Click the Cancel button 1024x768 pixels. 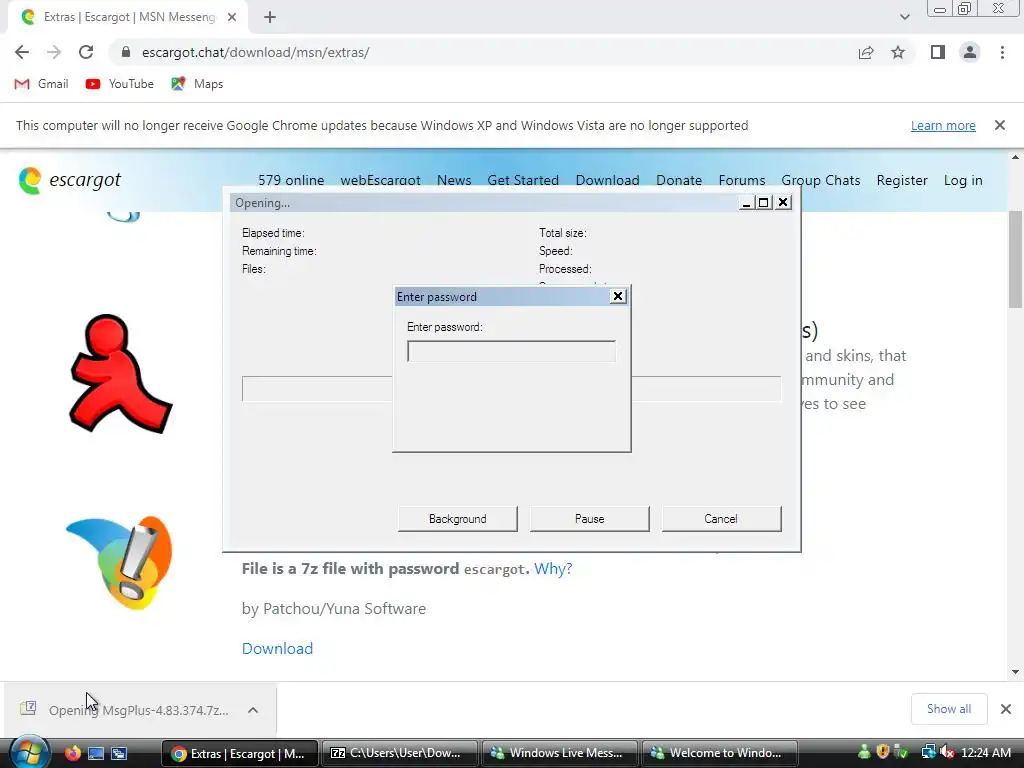pyautogui.click(x=721, y=519)
